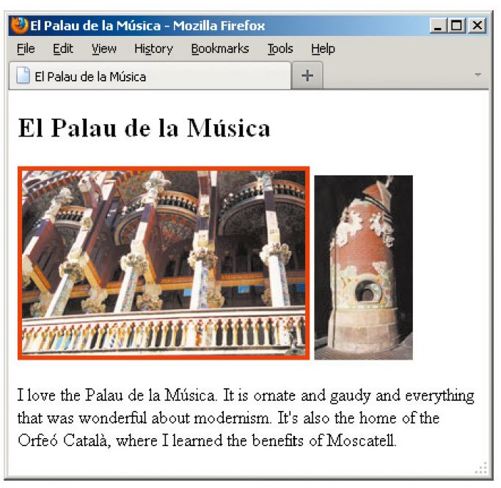Screen dimensions: 501x488
Task: Maximize the Firefox window
Action: click(x=457, y=26)
